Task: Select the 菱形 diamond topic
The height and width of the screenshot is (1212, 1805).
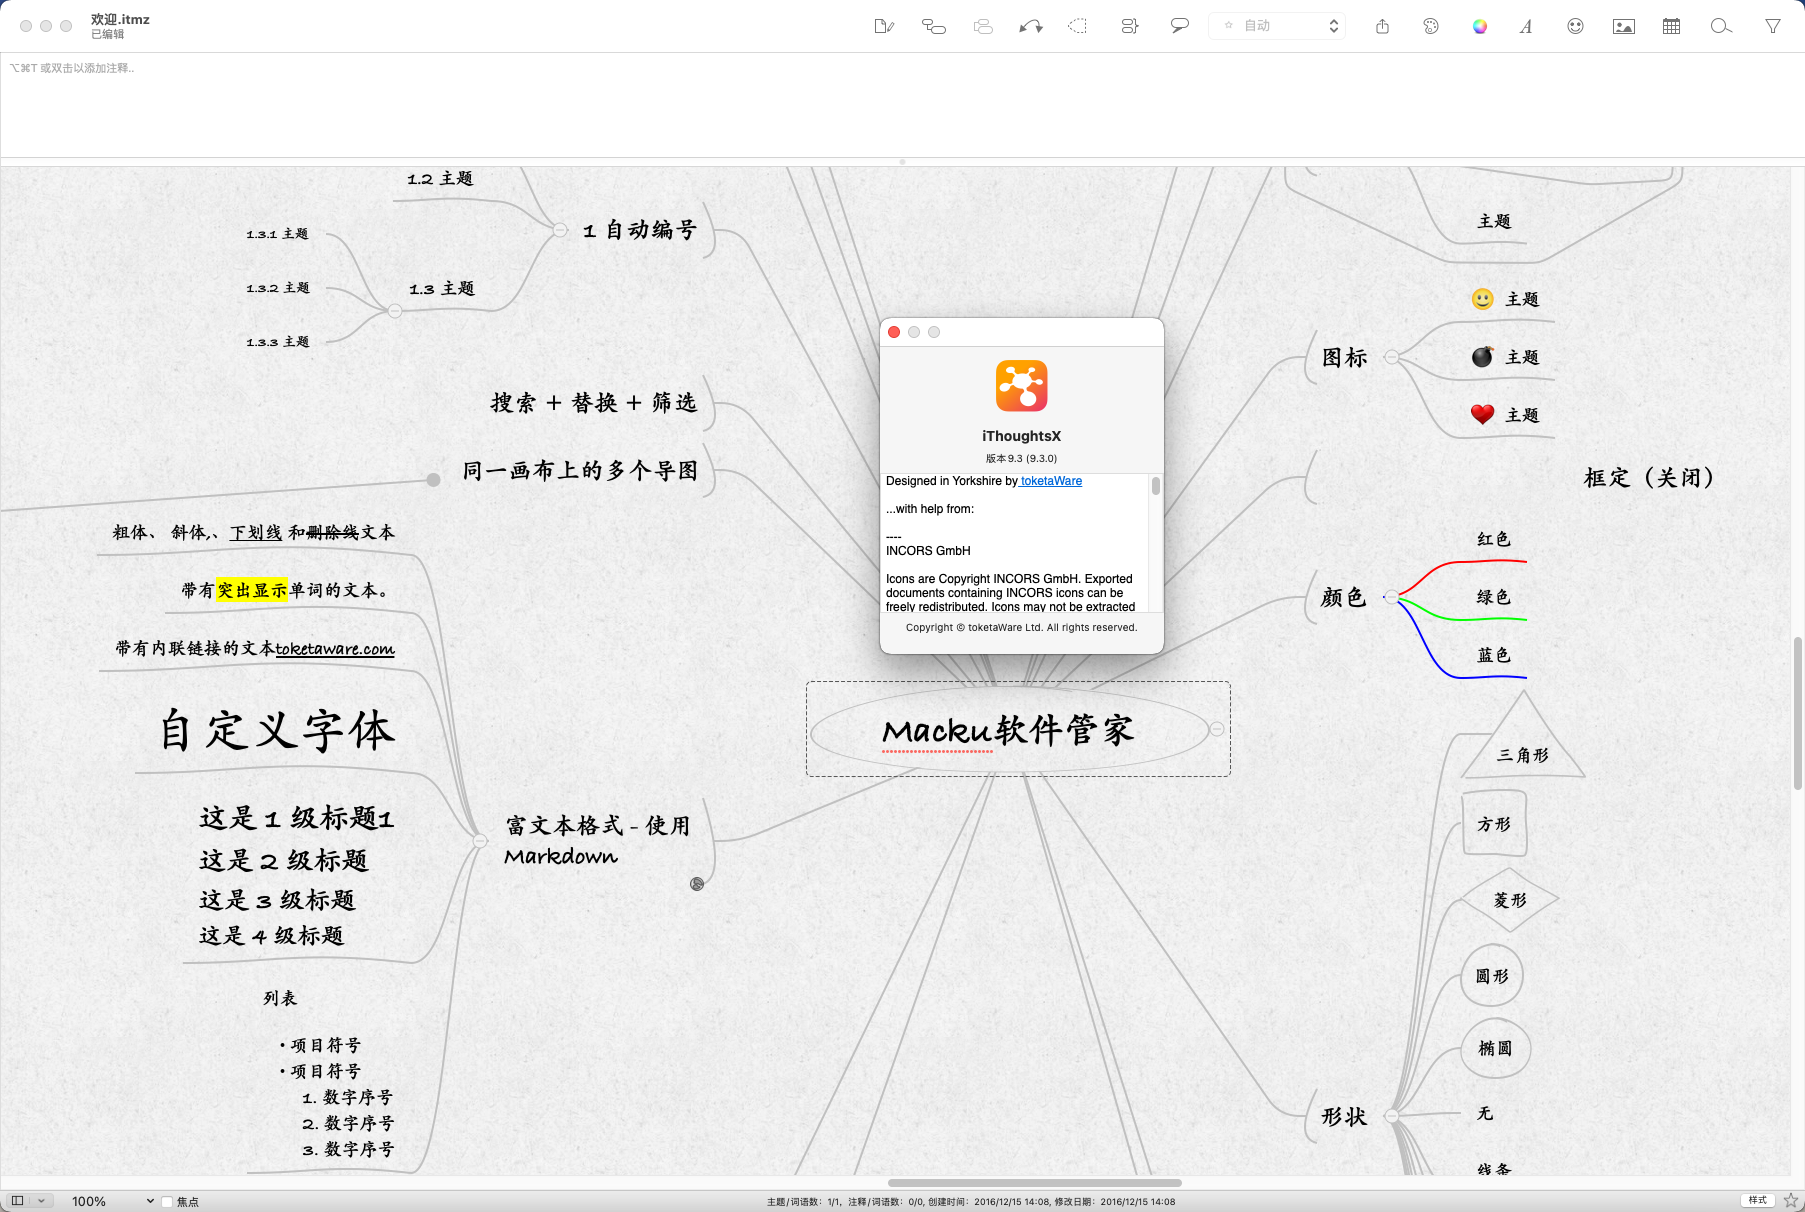Action: 1510,900
